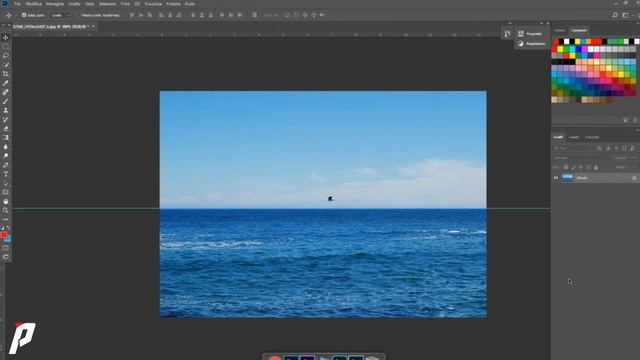The image size is (640, 360).
Task: Select the Dodge tool
Action: [5, 156]
